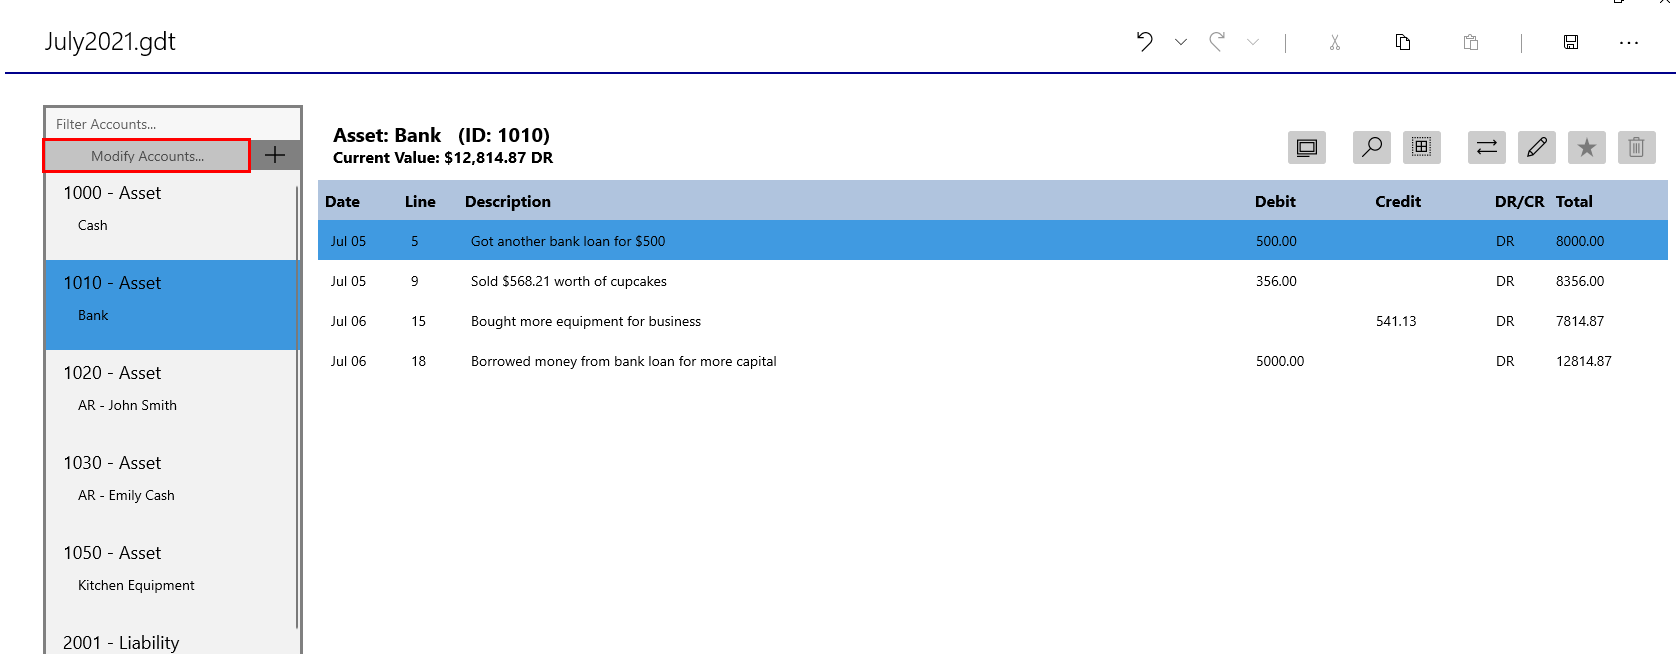Click the Debit column header
Screen dimensions: 1676x654
(x=1275, y=202)
